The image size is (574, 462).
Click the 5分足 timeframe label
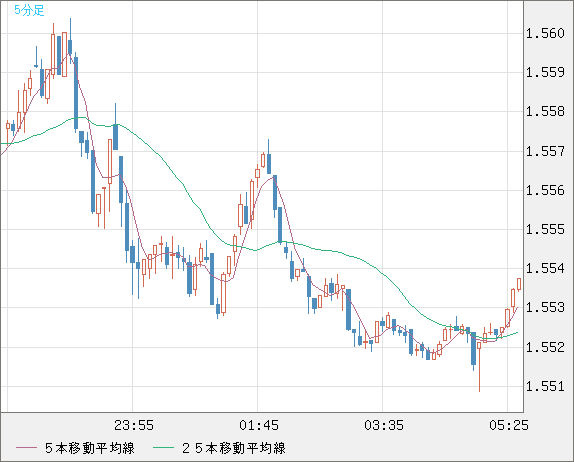tap(29, 10)
